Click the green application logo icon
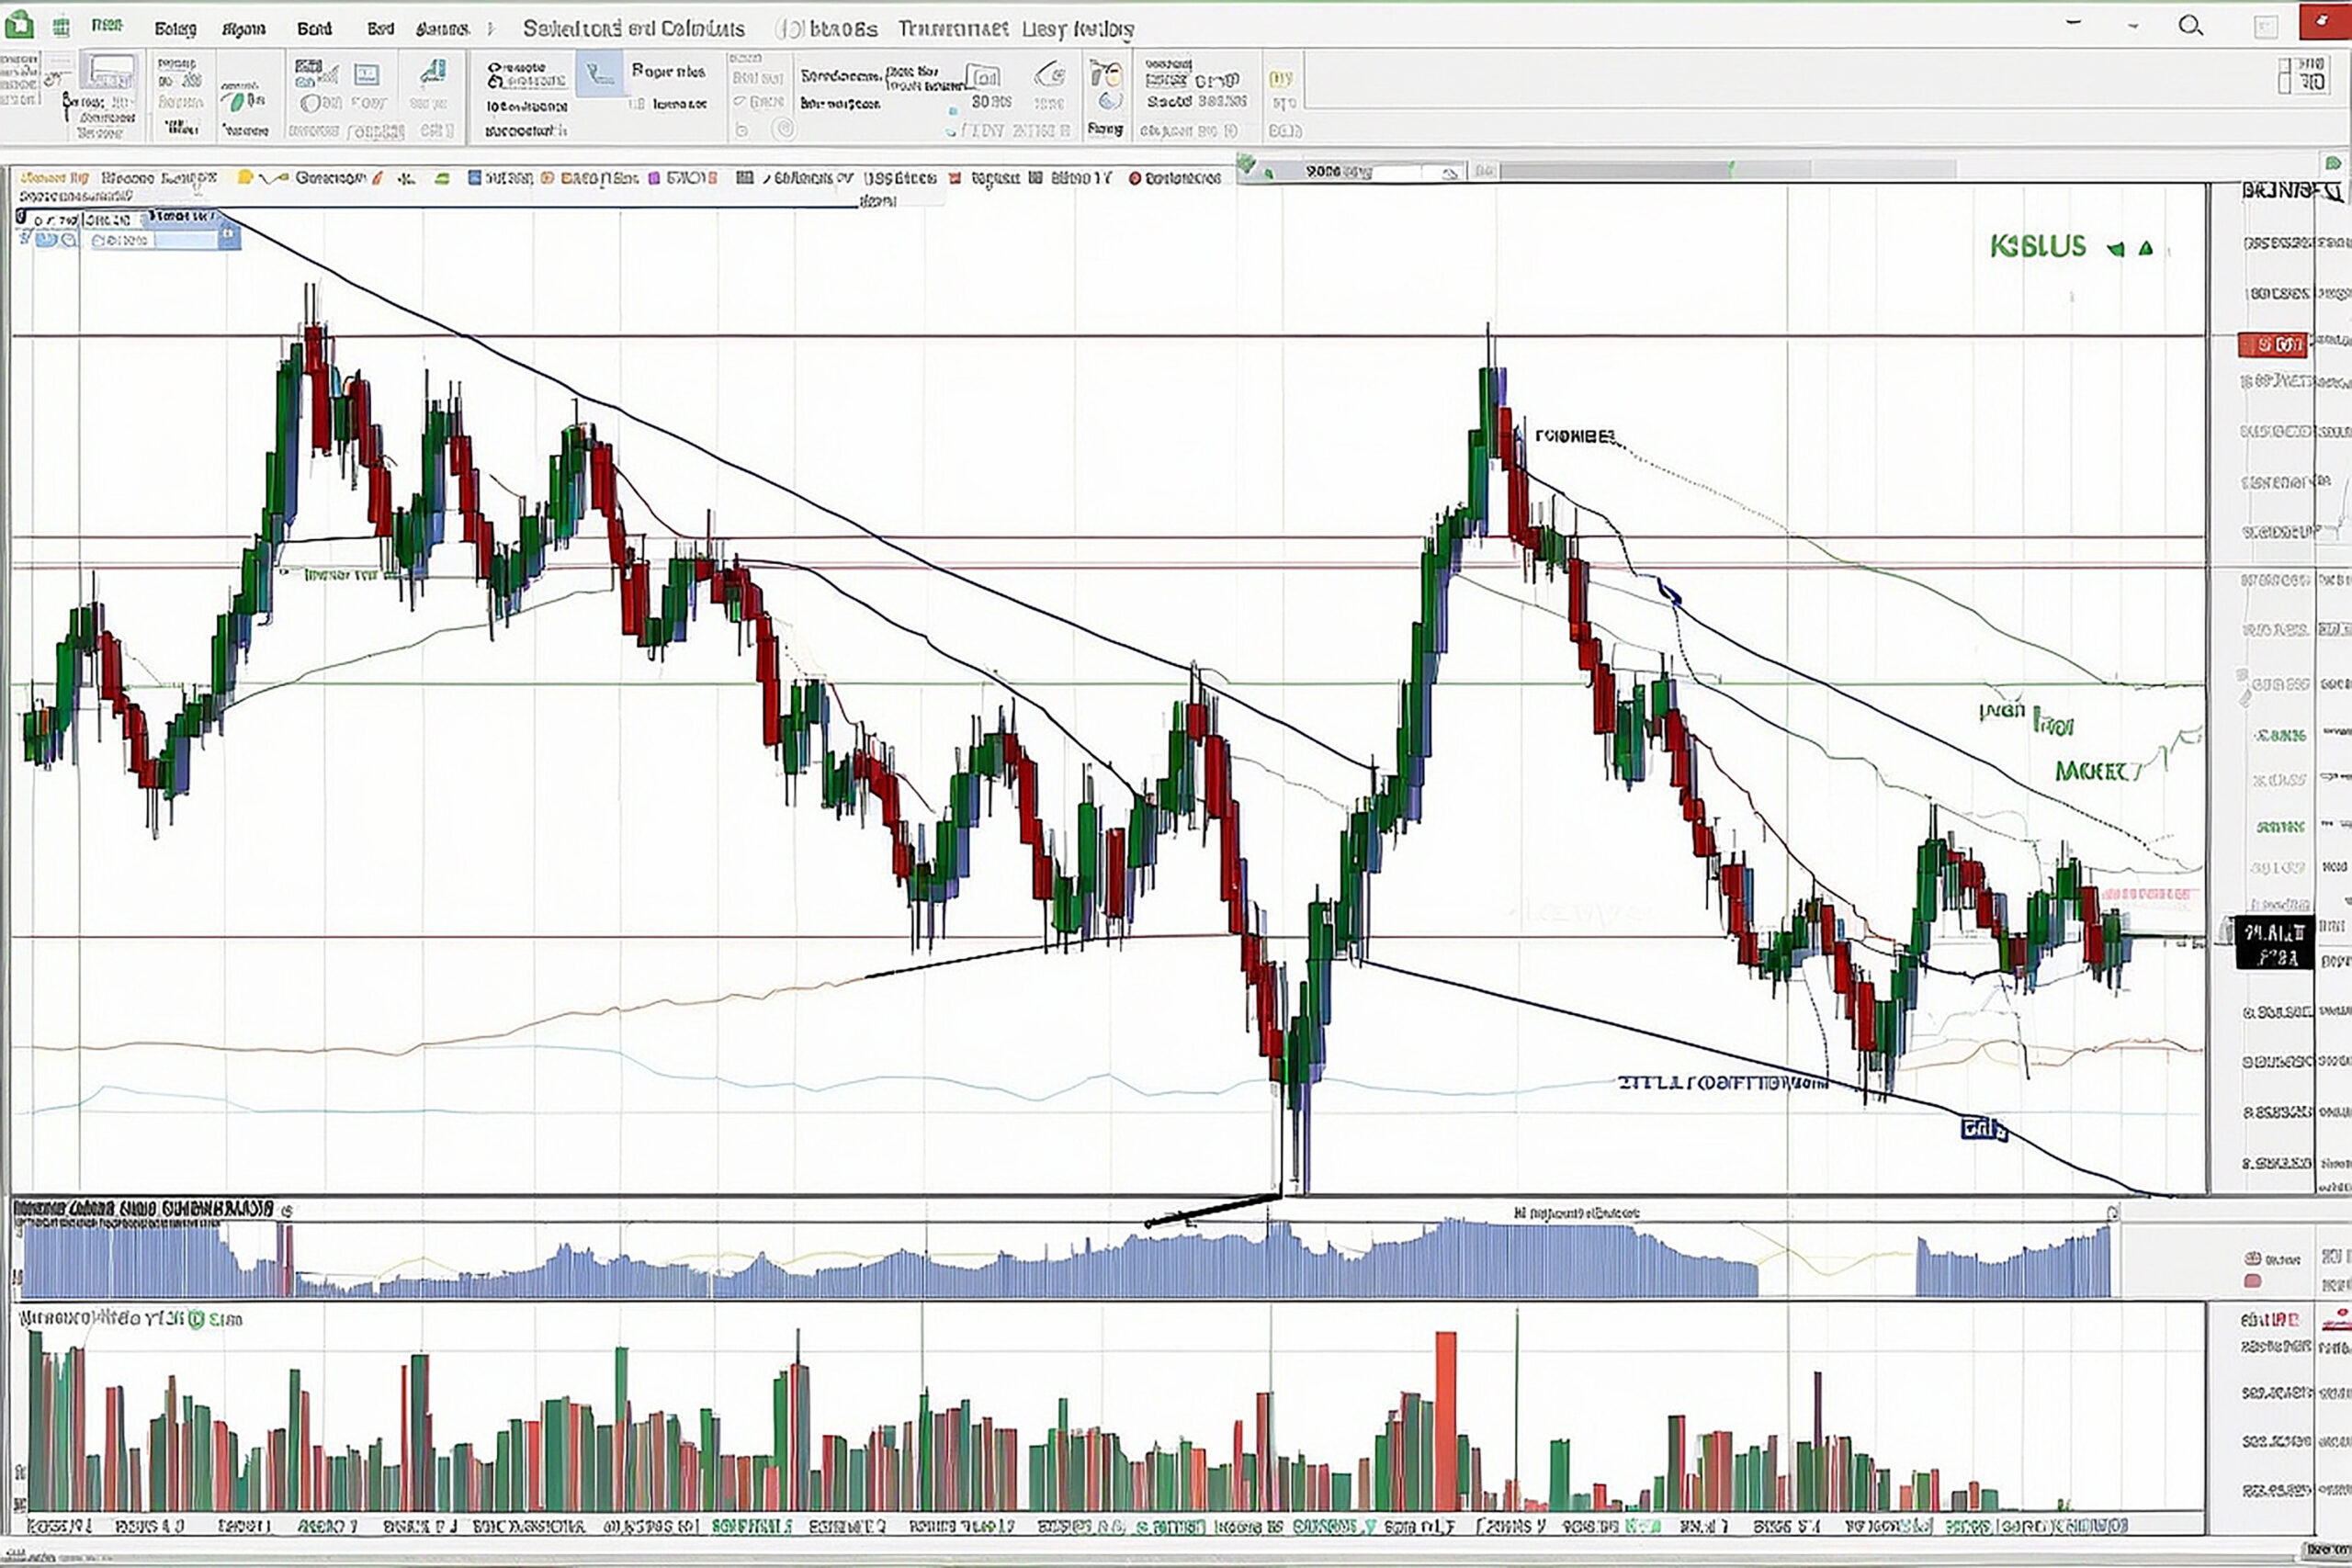 pos(18,27)
